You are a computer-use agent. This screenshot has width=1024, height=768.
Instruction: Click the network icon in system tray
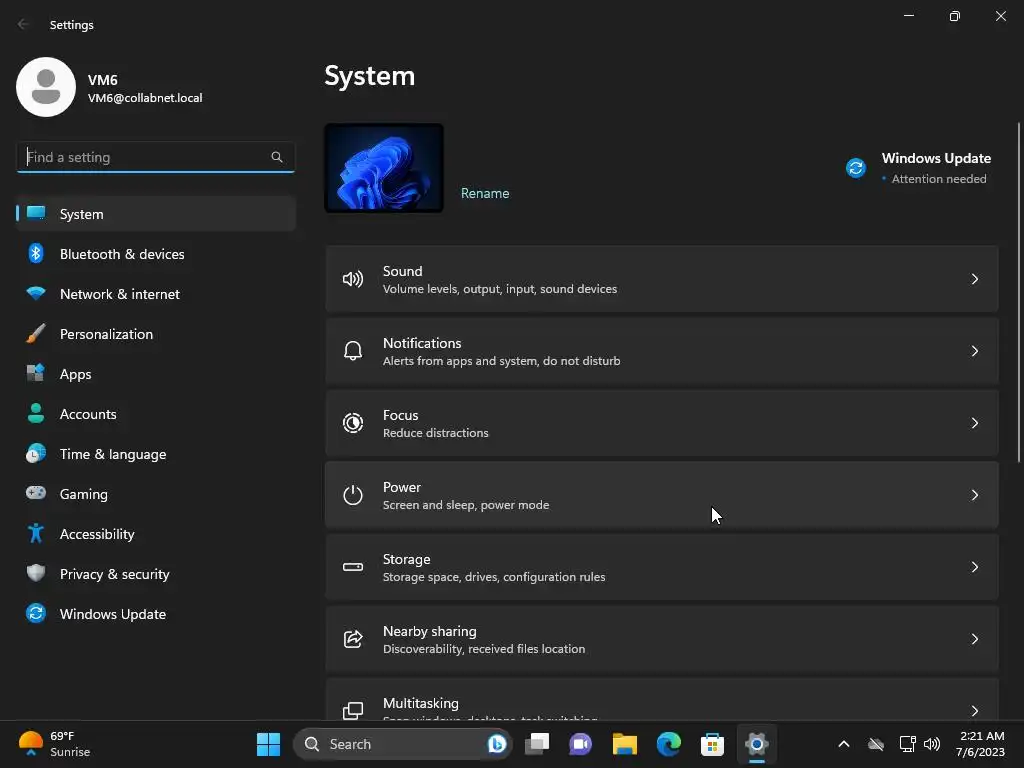point(907,744)
